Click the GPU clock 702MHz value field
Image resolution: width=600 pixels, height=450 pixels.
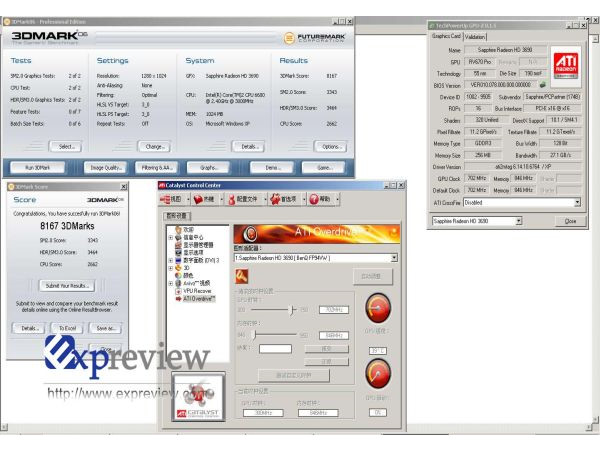pos(334,310)
